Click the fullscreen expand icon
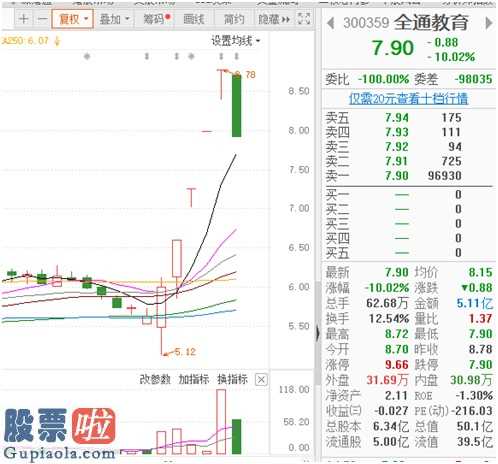This screenshot has width=498, height=464. (x=304, y=19)
